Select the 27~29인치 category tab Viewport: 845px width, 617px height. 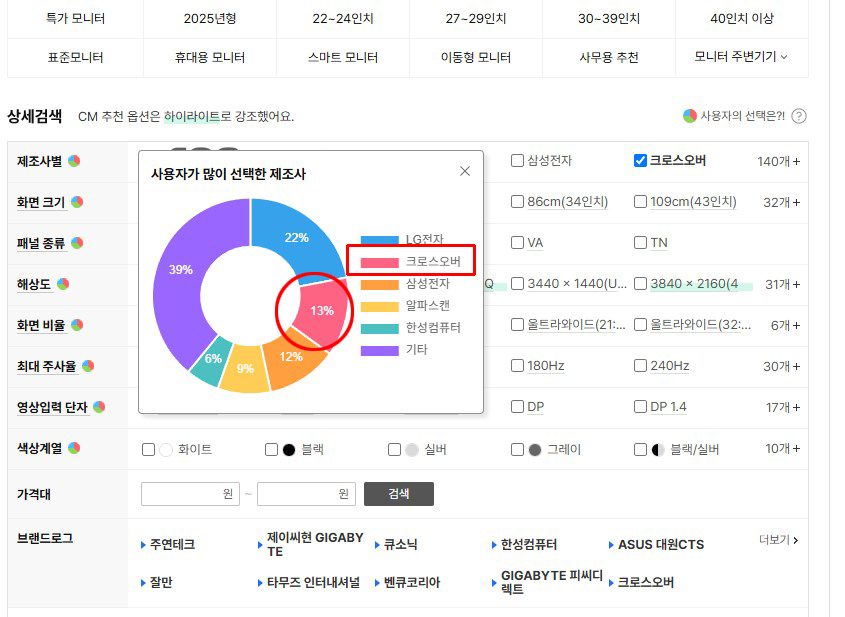(476, 19)
